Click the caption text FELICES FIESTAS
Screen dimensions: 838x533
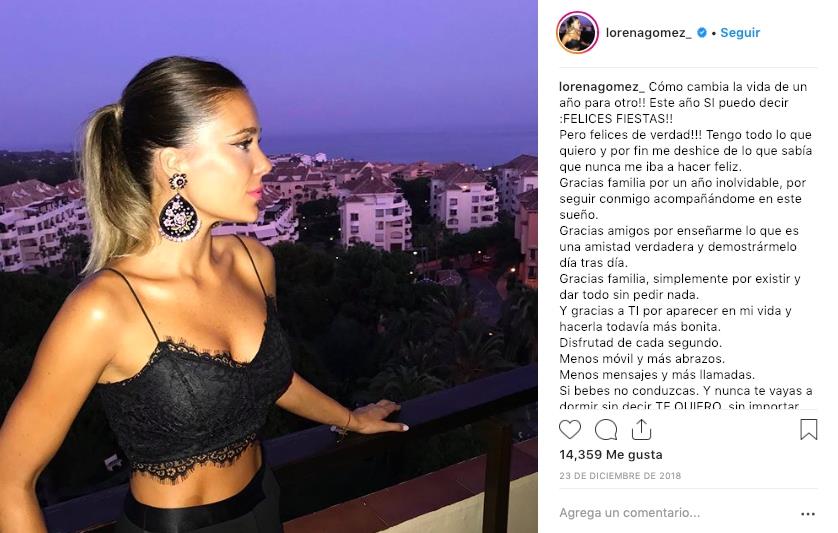(618, 119)
